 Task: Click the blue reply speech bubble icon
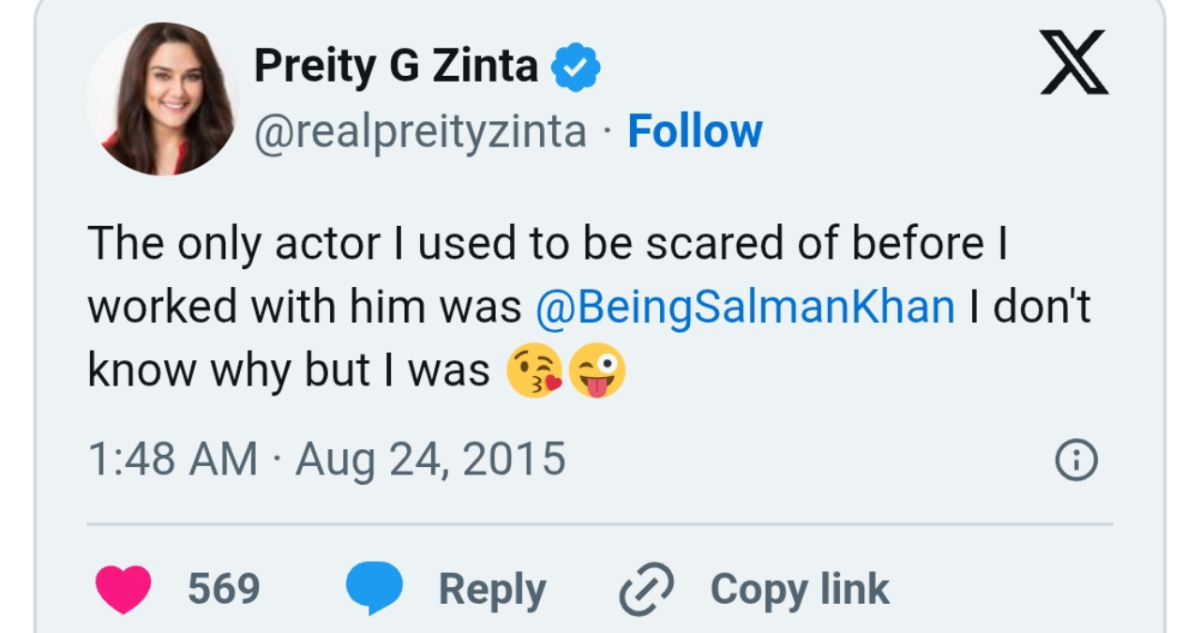374,589
